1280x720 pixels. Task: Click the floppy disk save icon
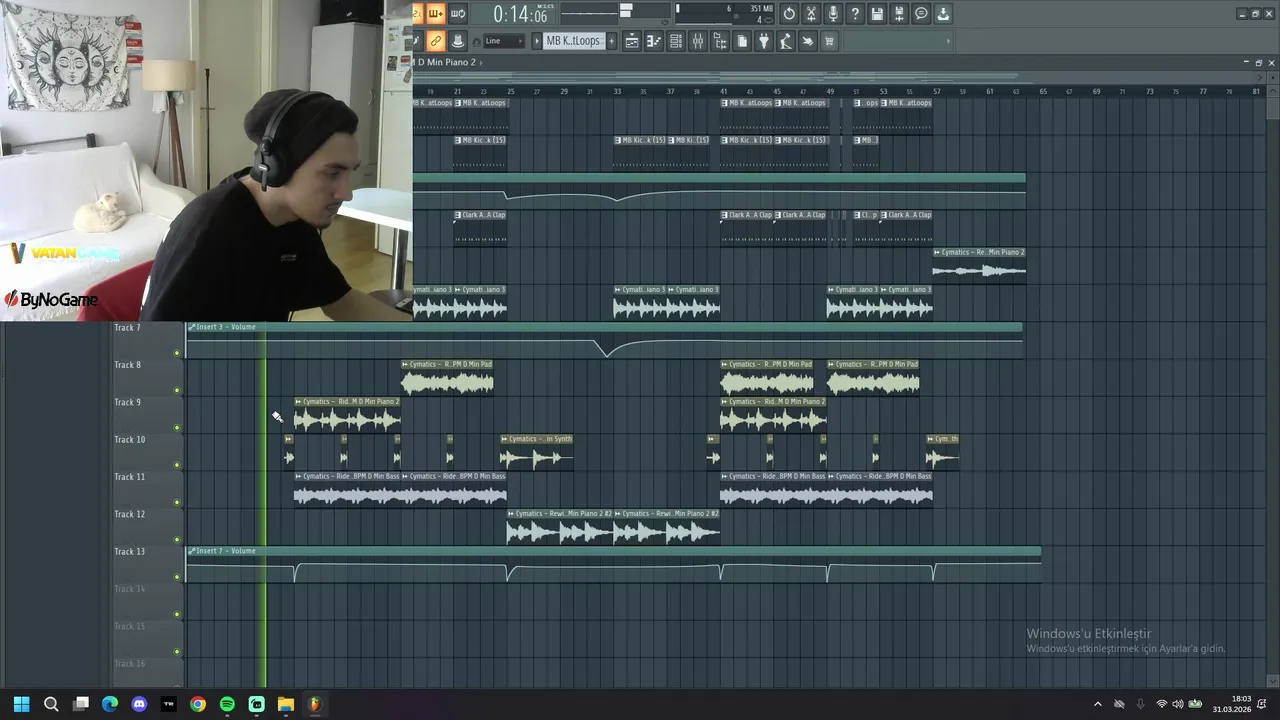coord(877,14)
